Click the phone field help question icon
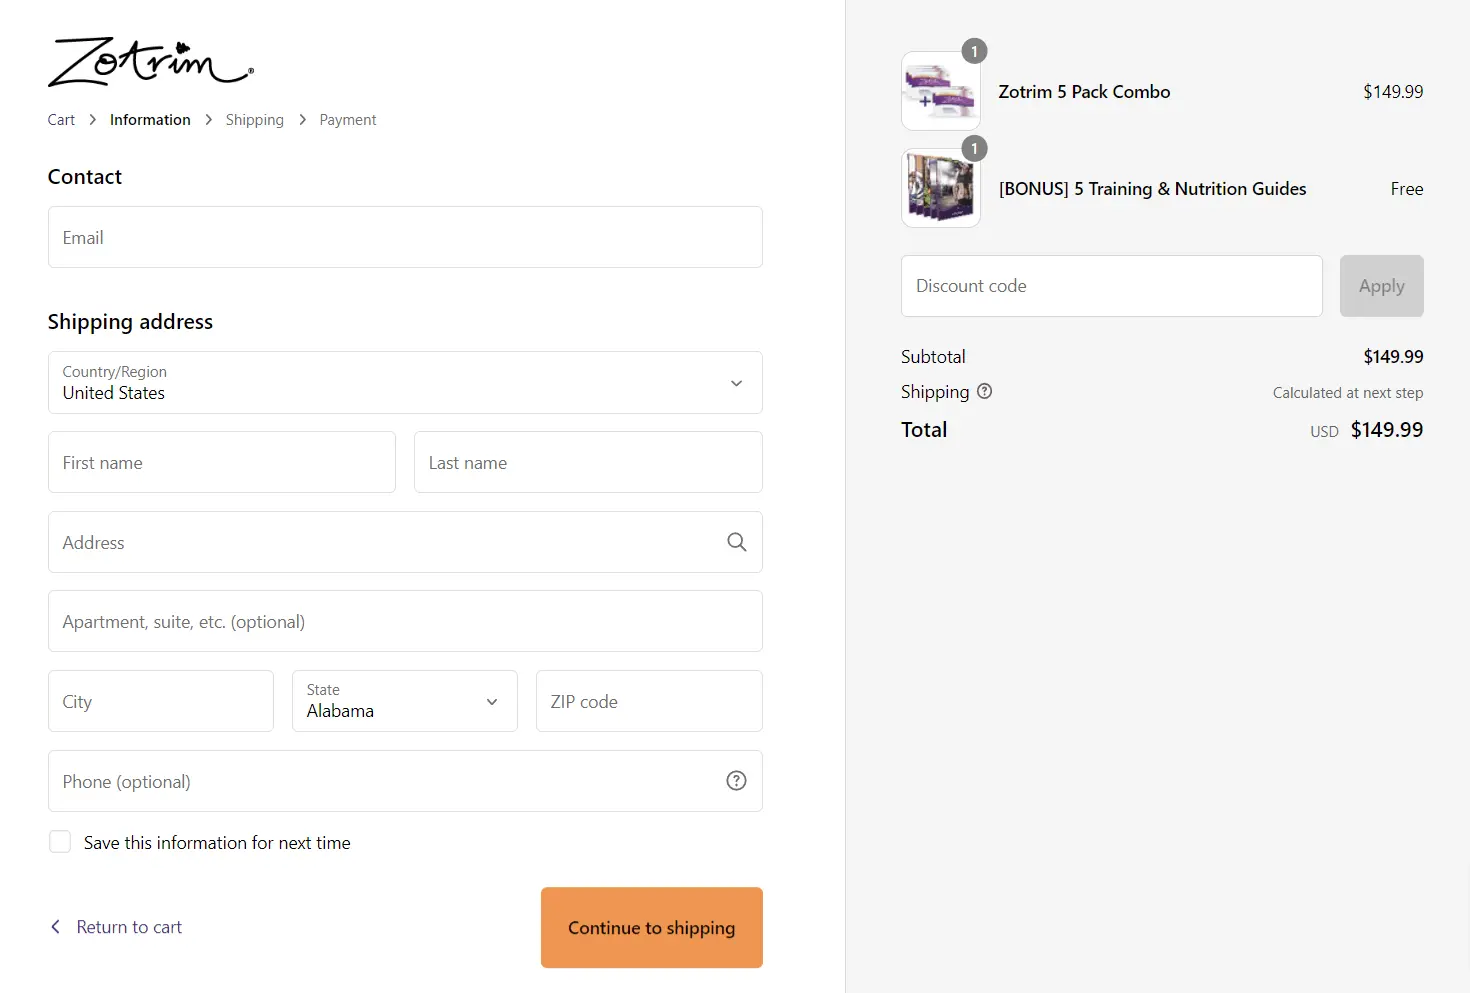Viewport: 1470px width, 993px height. [x=737, y=781]
